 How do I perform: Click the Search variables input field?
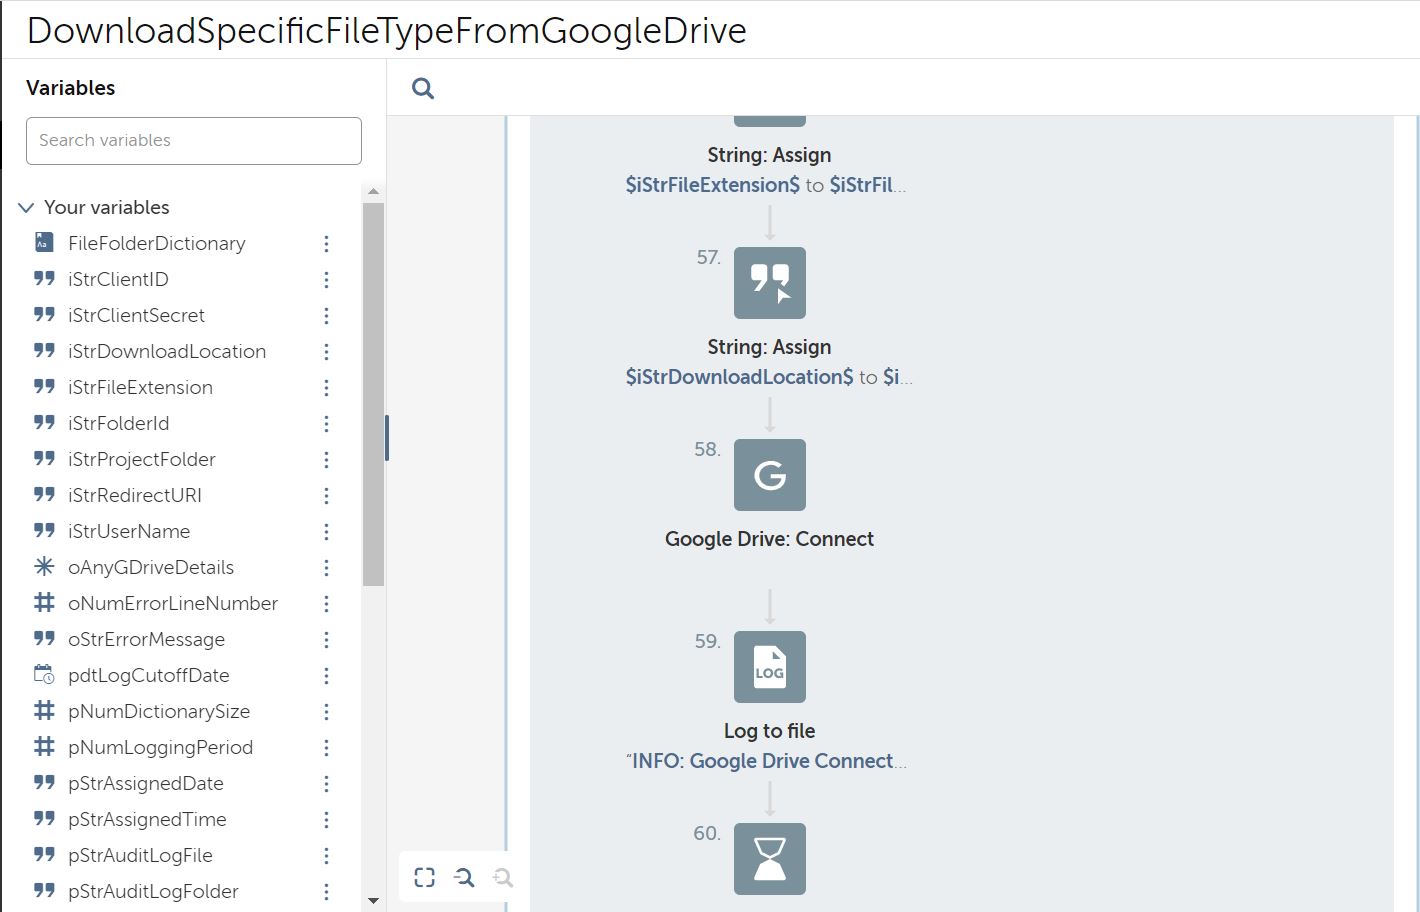tap(194, 141)
